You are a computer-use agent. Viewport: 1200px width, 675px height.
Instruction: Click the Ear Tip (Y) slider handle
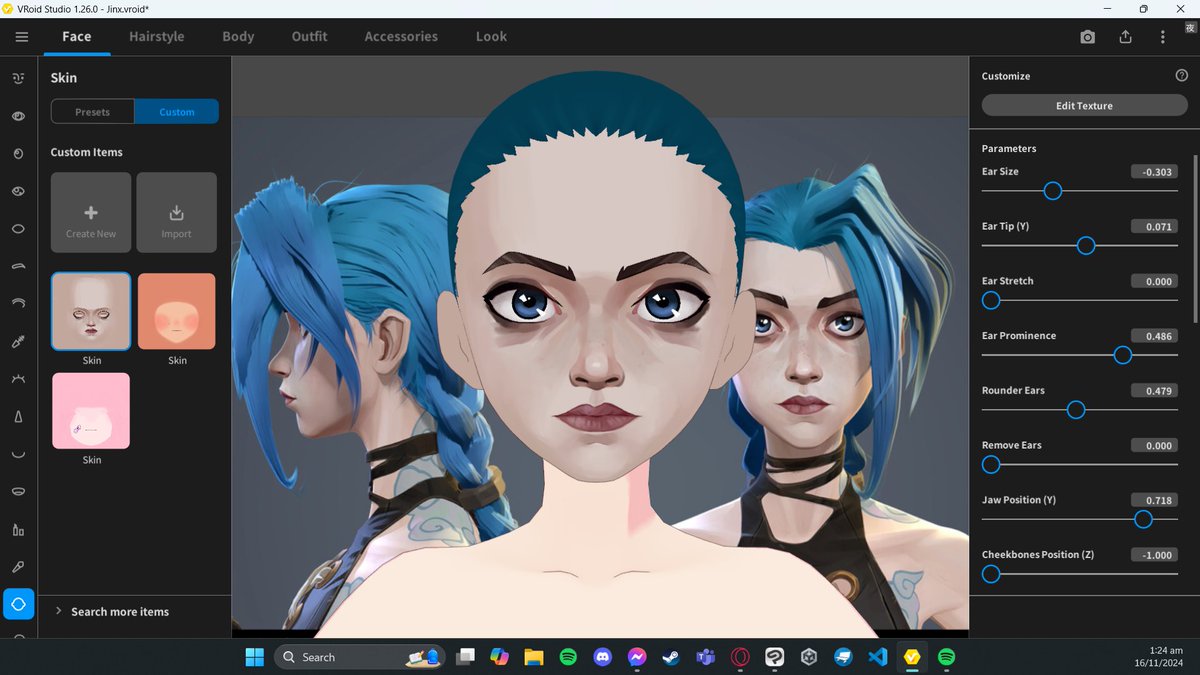pyautogui.click(x=1086, y=246)
